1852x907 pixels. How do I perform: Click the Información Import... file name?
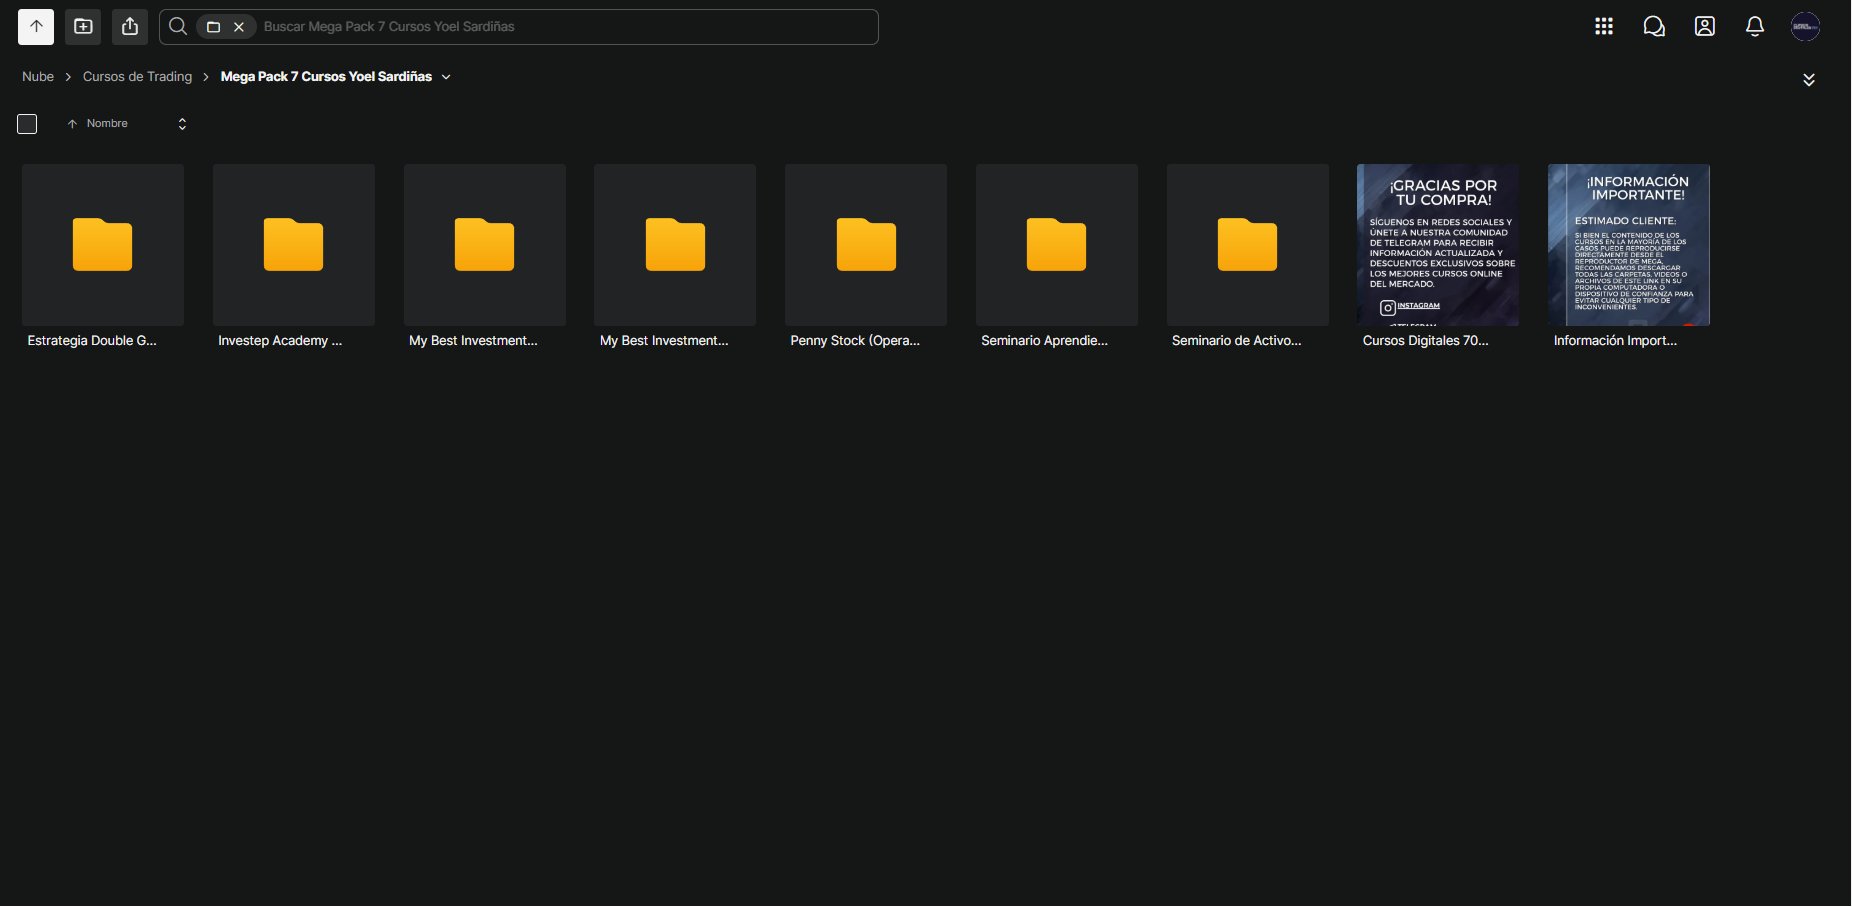(1615, 341)
